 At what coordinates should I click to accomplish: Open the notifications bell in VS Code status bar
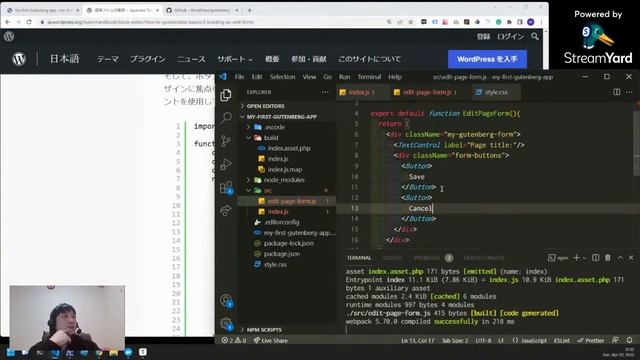(629, 340)
